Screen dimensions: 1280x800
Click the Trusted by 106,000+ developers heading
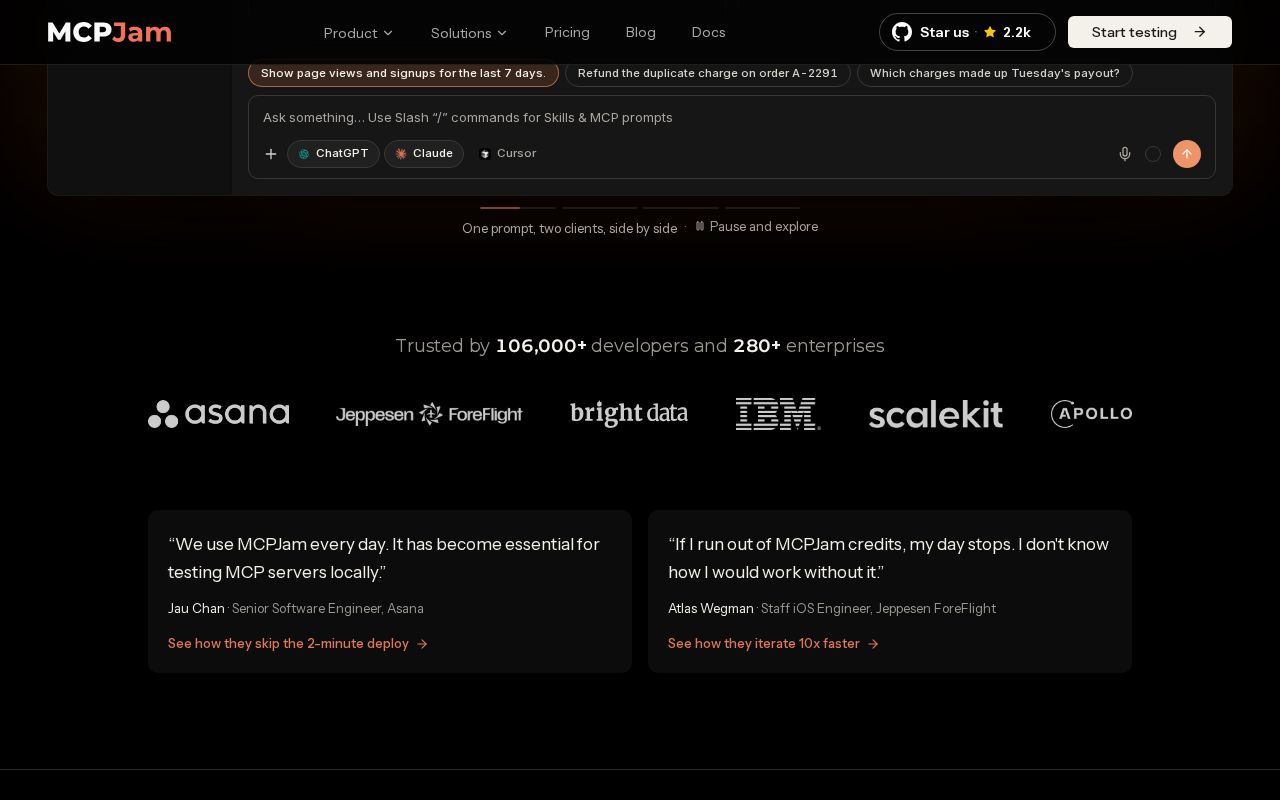coord(640,346)
